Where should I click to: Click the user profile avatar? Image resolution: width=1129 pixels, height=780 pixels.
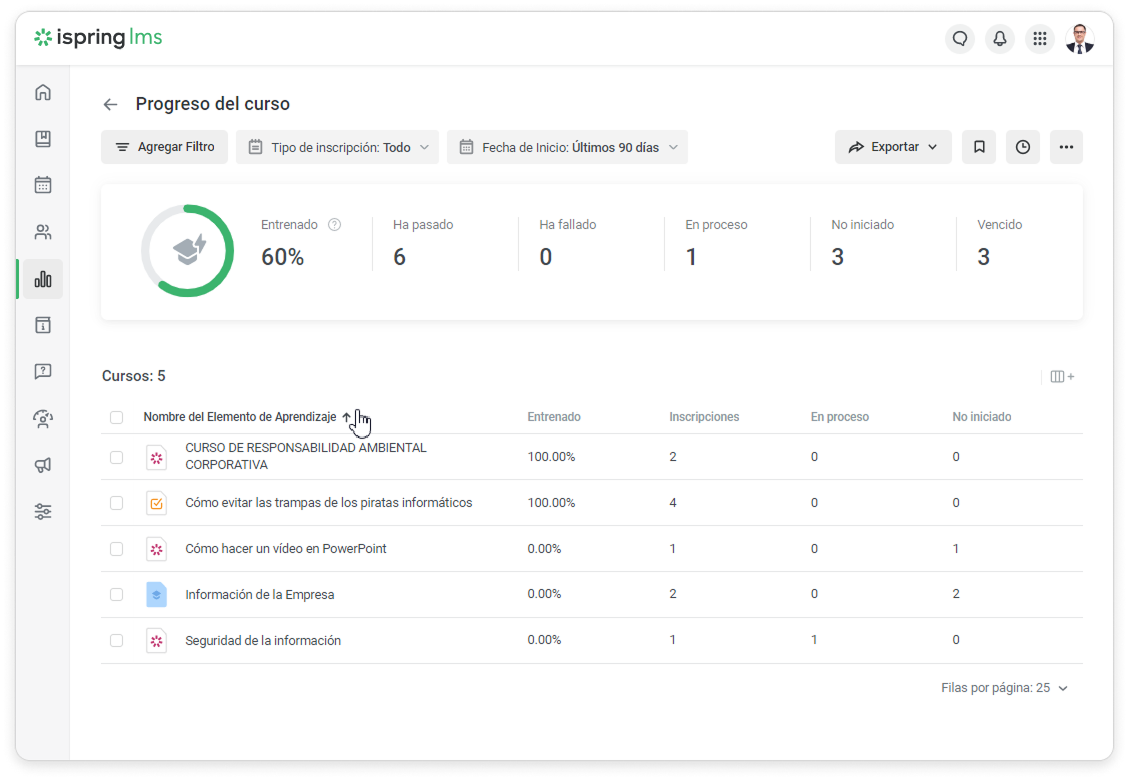(1080, 39)
